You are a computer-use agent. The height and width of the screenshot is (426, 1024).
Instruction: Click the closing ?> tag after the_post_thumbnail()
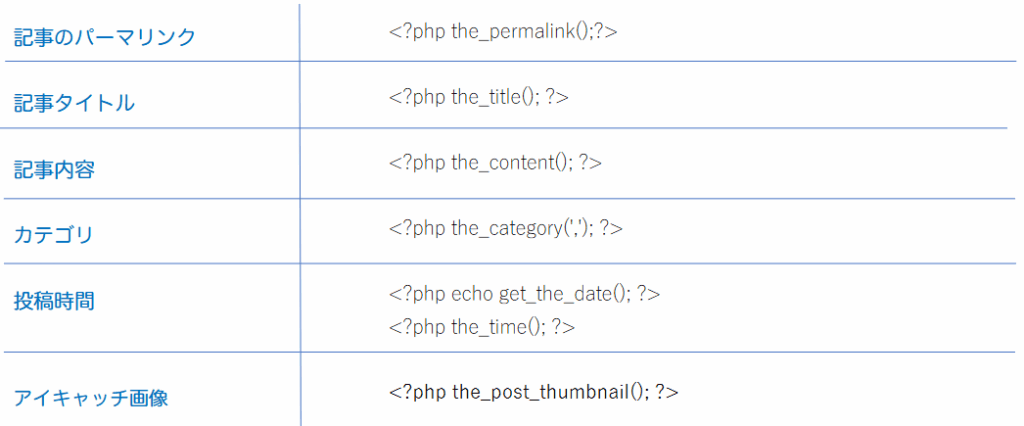[667, 391]
